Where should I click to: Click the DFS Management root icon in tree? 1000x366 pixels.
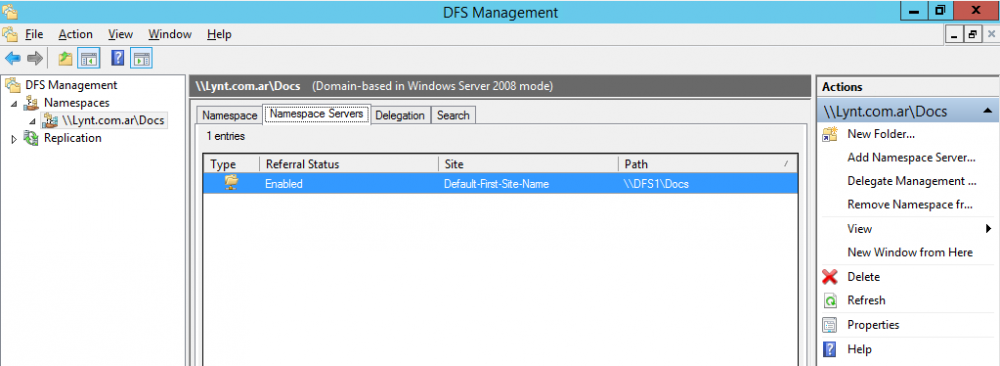point(13,85)
